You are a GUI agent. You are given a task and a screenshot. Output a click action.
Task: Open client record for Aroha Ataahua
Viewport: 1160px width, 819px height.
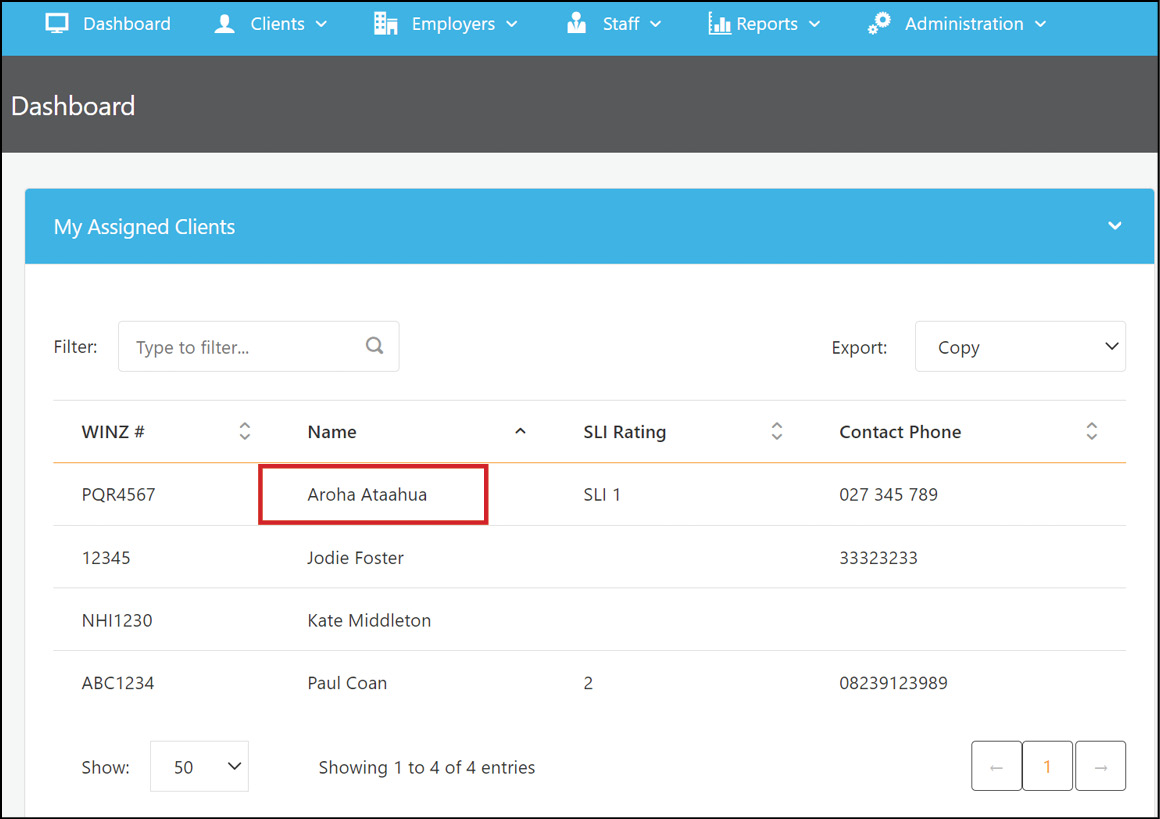coord(369,494)
